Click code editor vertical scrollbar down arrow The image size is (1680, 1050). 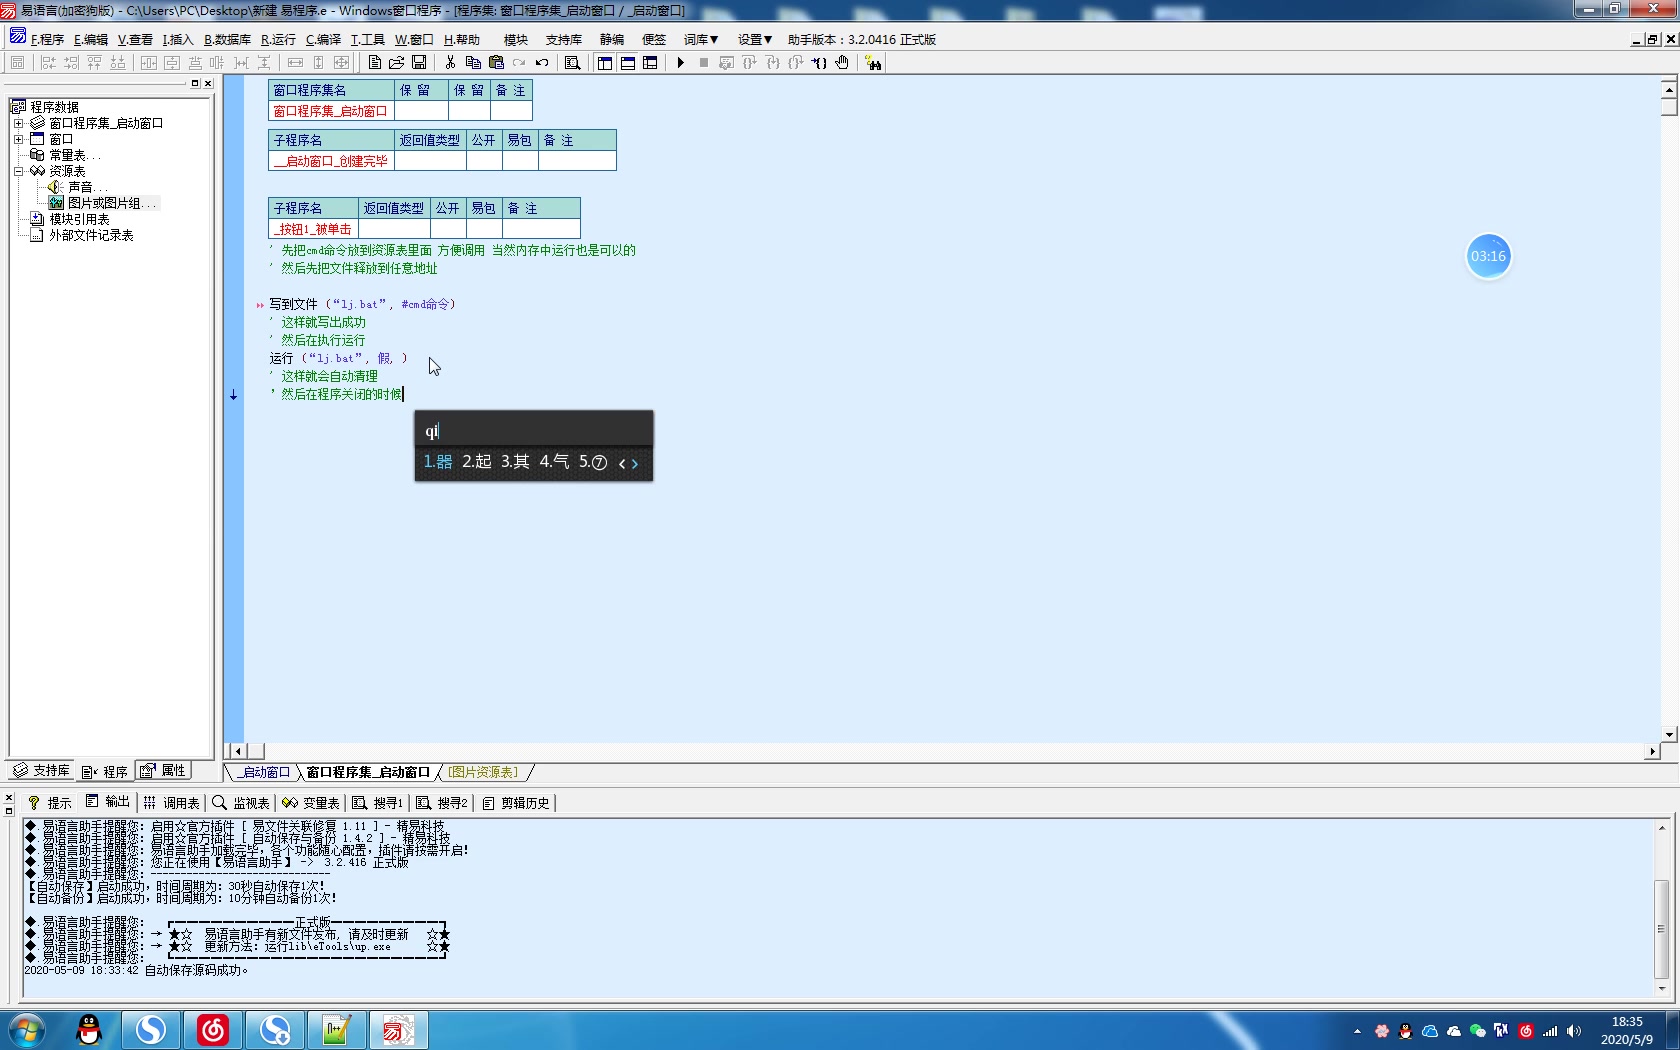pos(1669,734)
